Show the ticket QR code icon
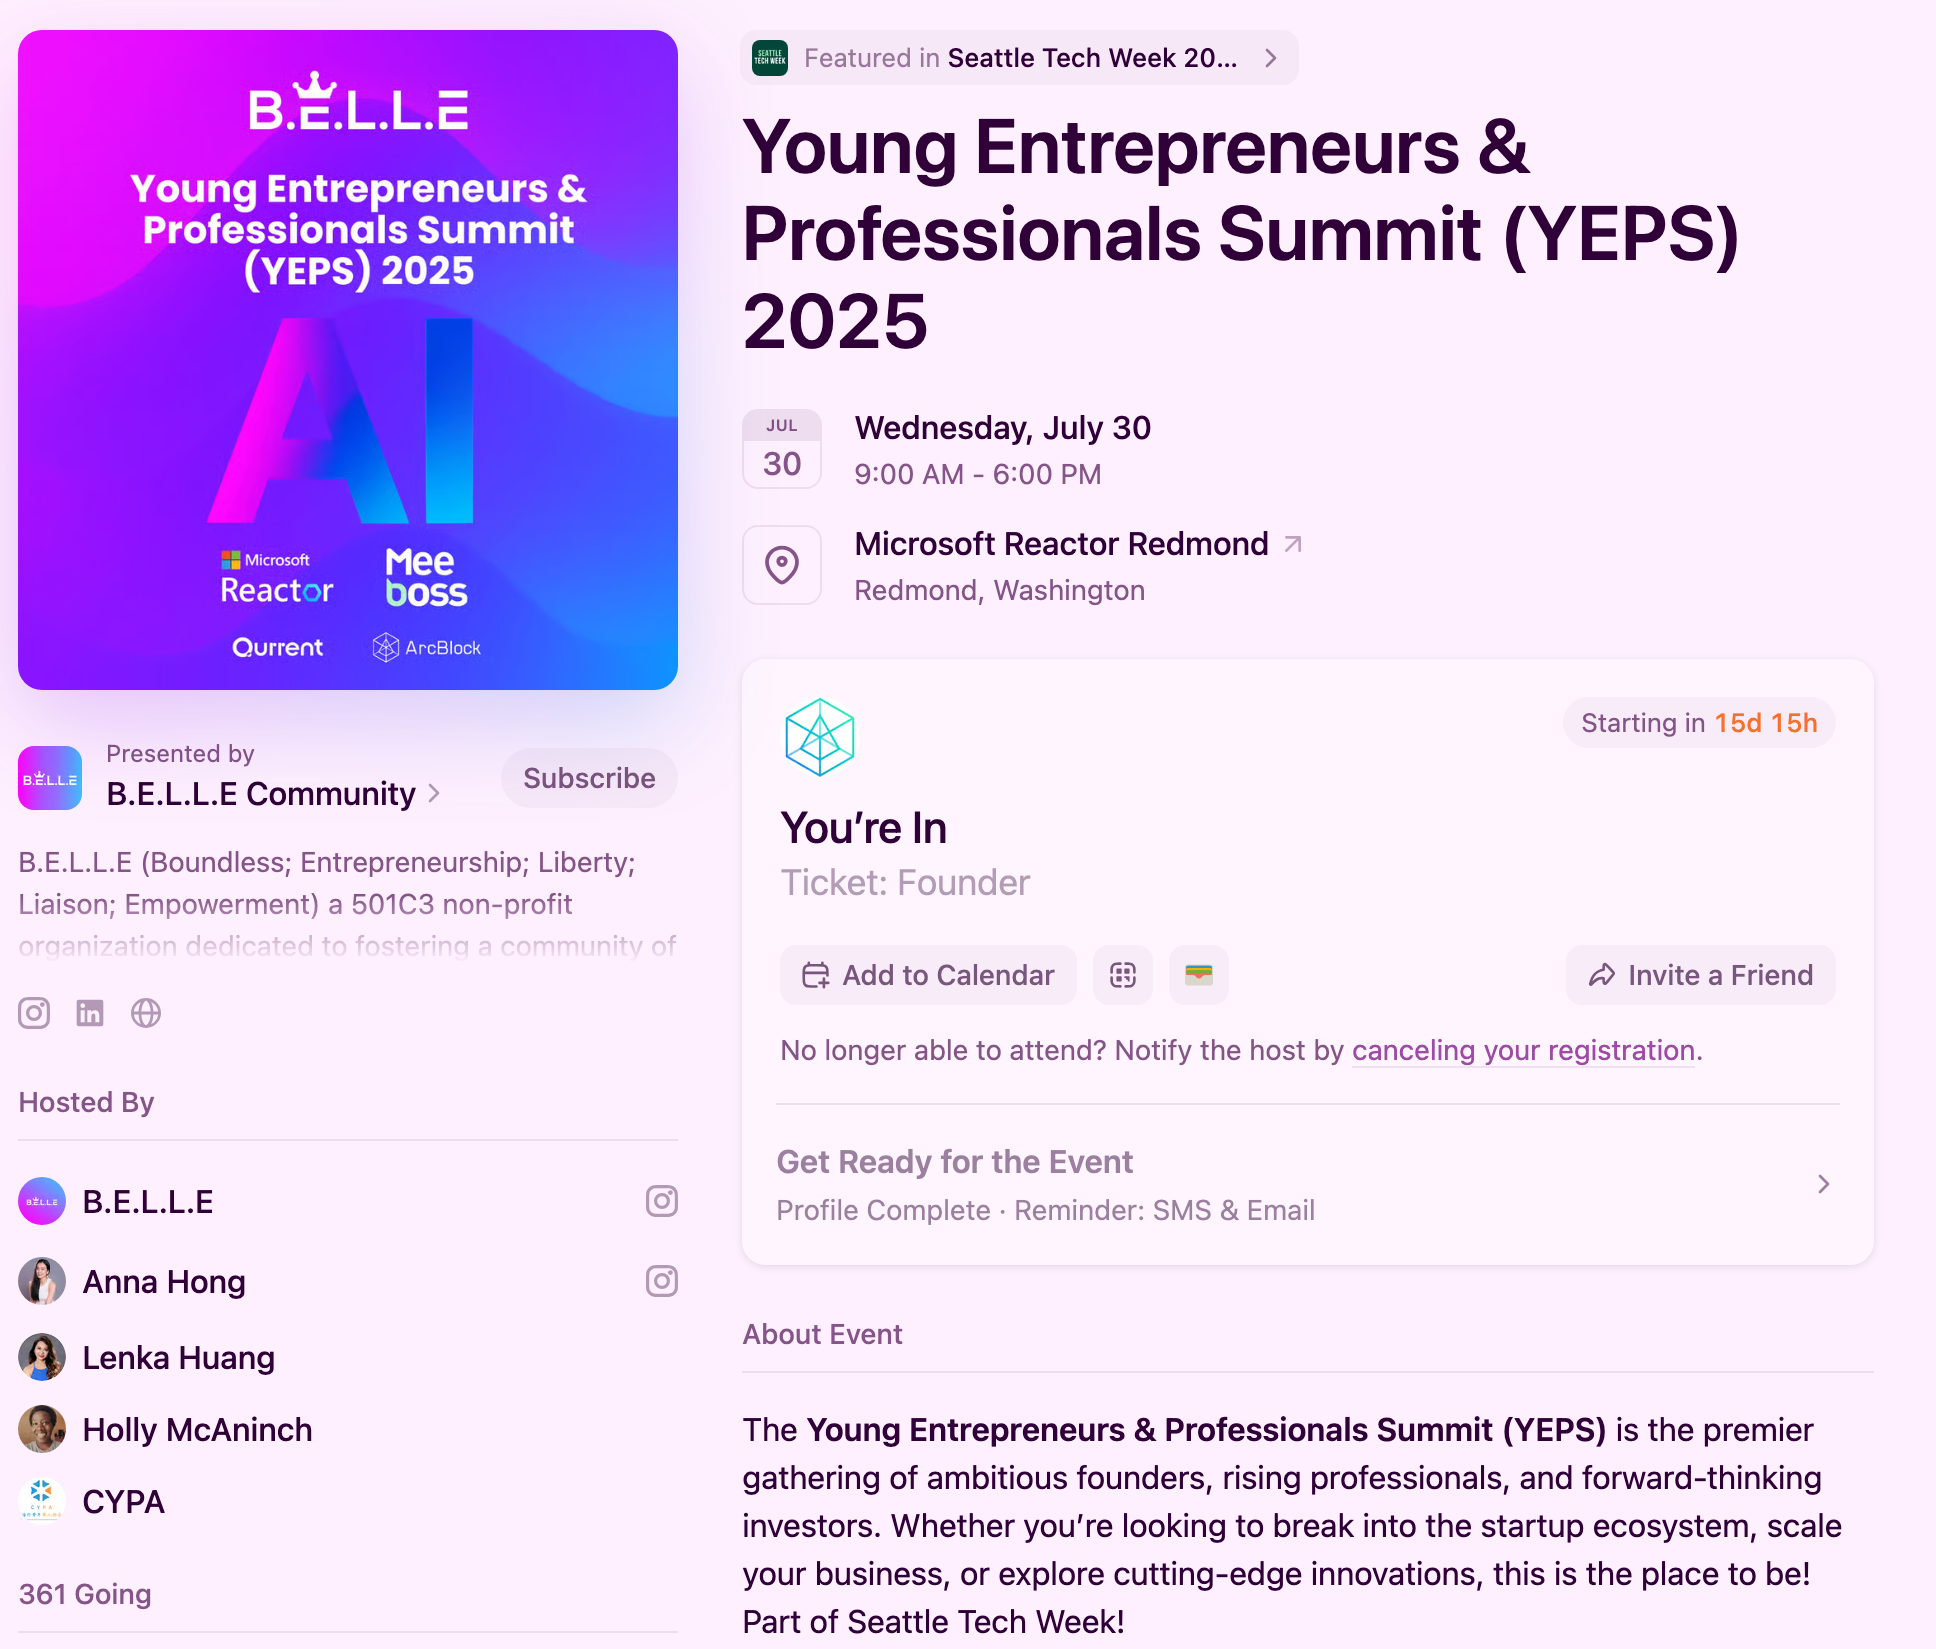 pos(1122,975)
